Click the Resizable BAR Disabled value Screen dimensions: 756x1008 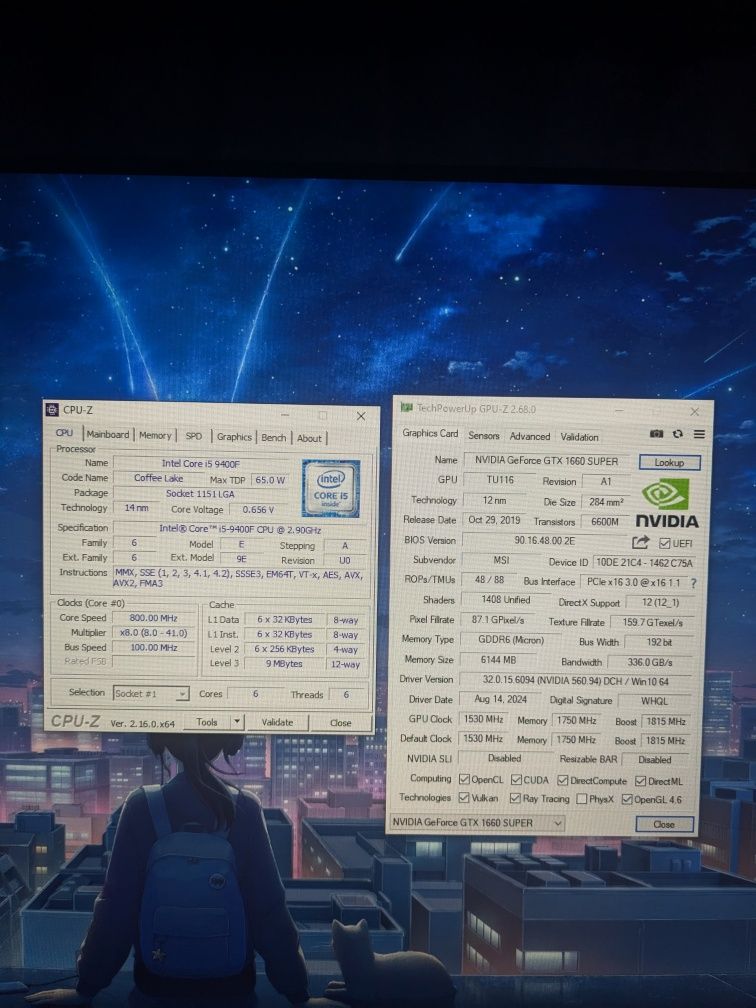coord(654,759)
